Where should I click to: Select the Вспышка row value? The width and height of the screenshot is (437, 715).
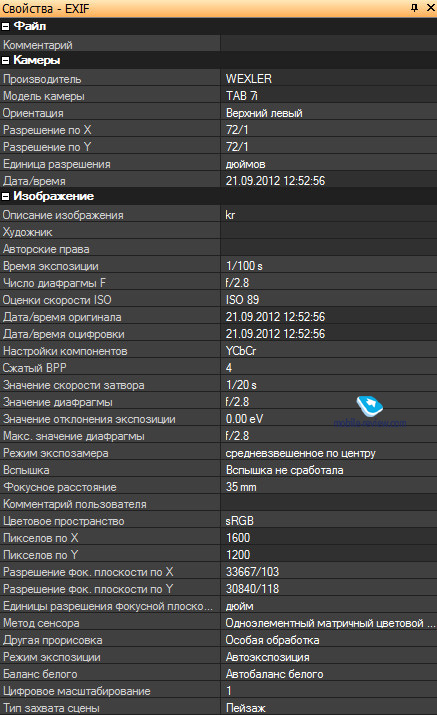pyautogui.click(x=328, y=470)
